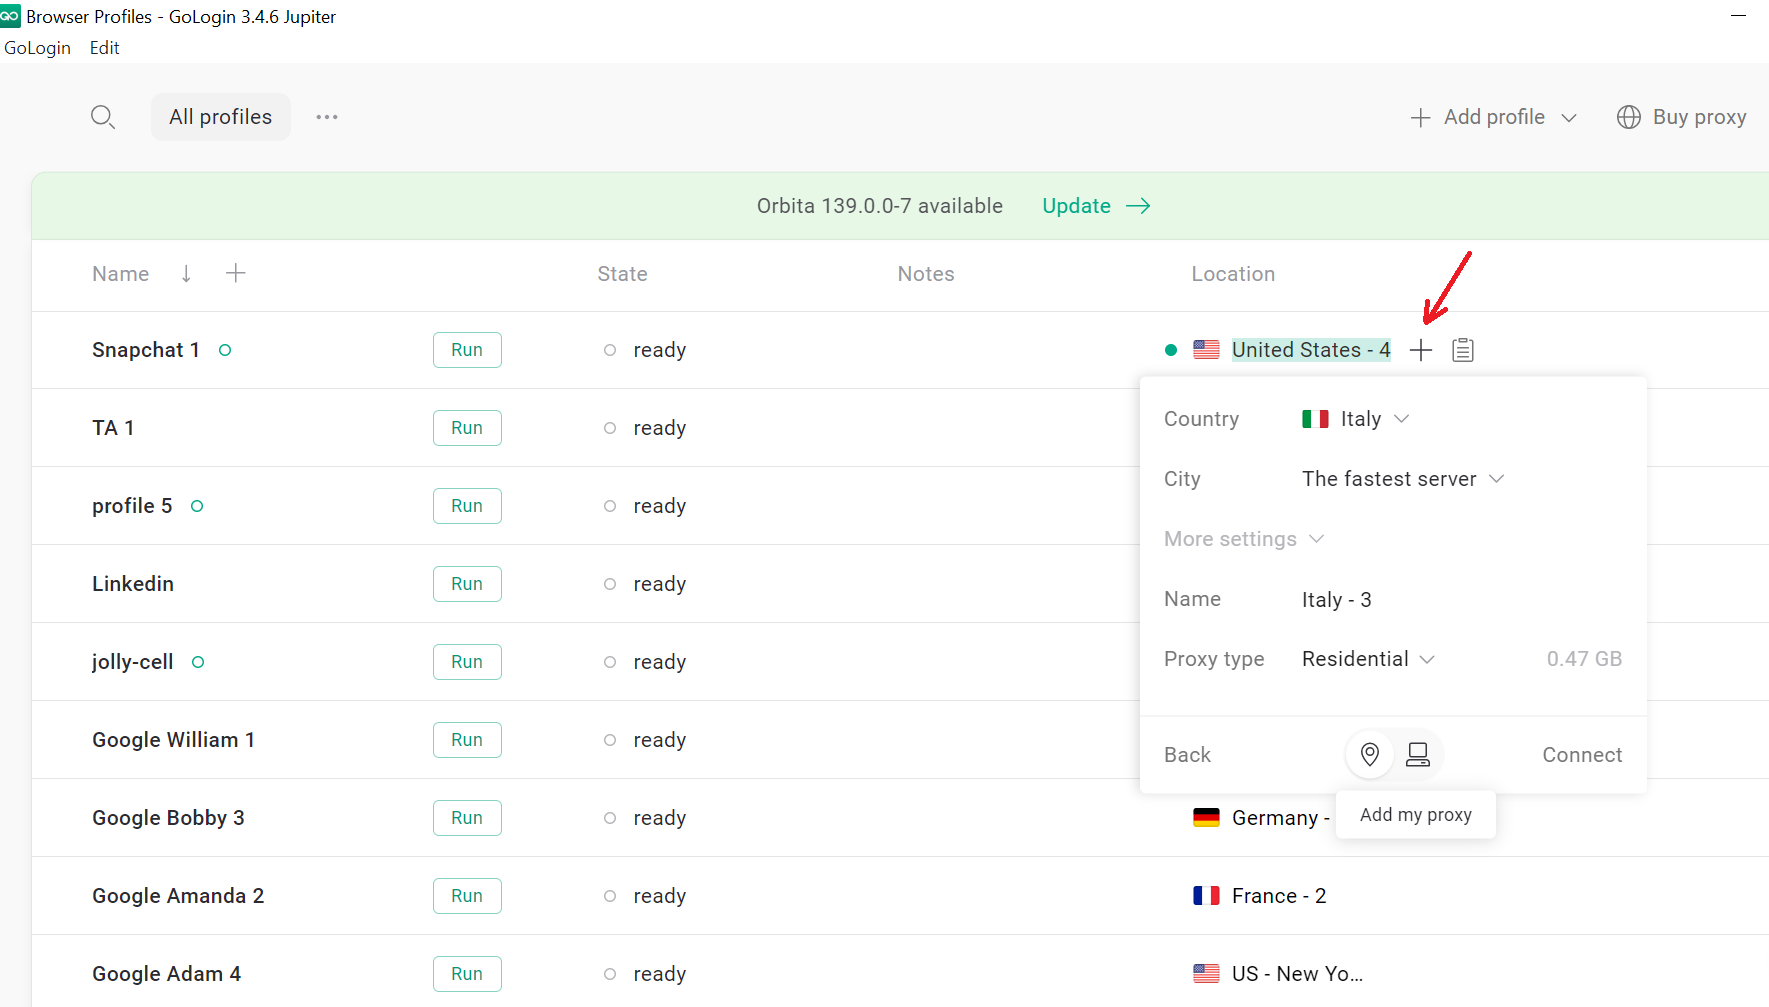Click the search magnifier icon
Screen dimensions: 1769x1007
tap(102, 117)
